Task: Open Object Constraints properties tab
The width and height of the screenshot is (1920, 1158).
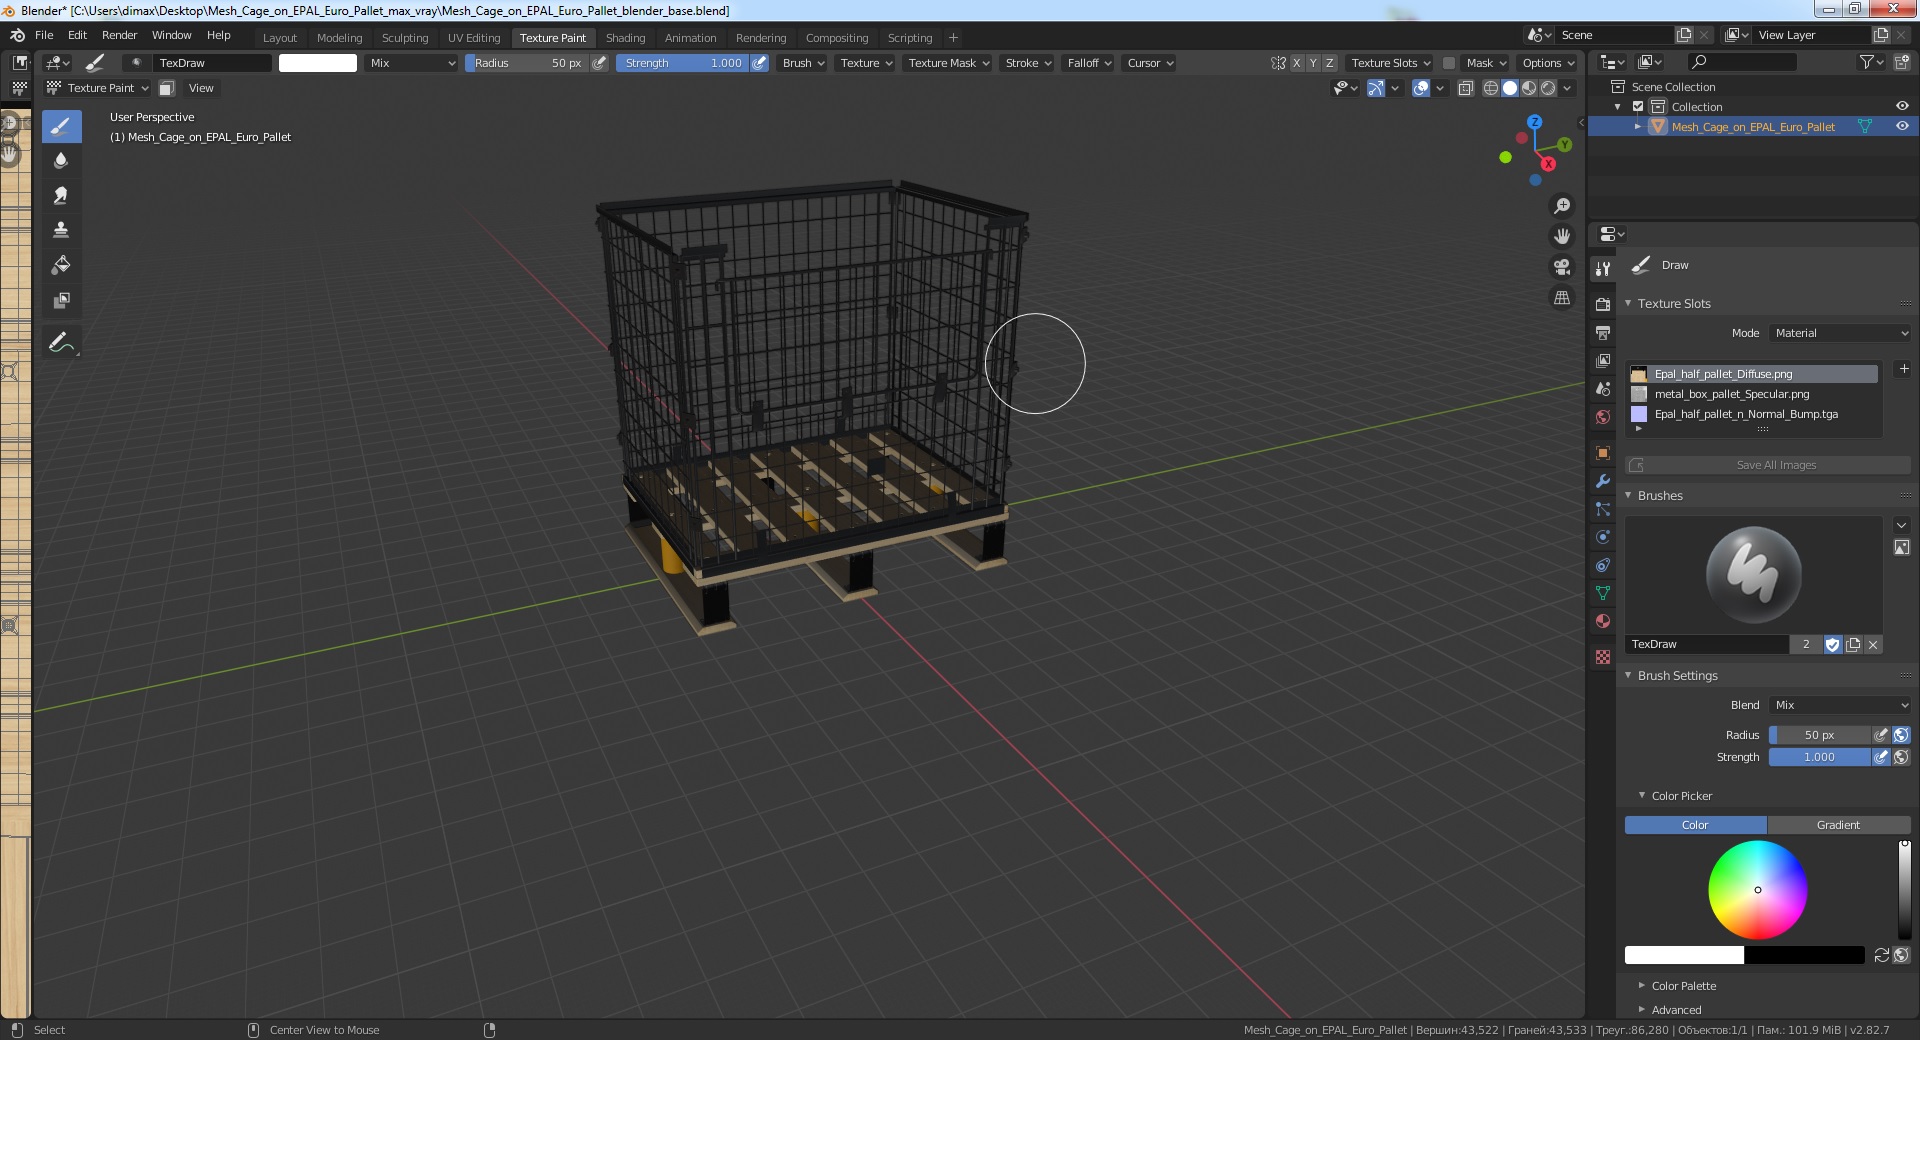Action: click(x=1603, y=565)
